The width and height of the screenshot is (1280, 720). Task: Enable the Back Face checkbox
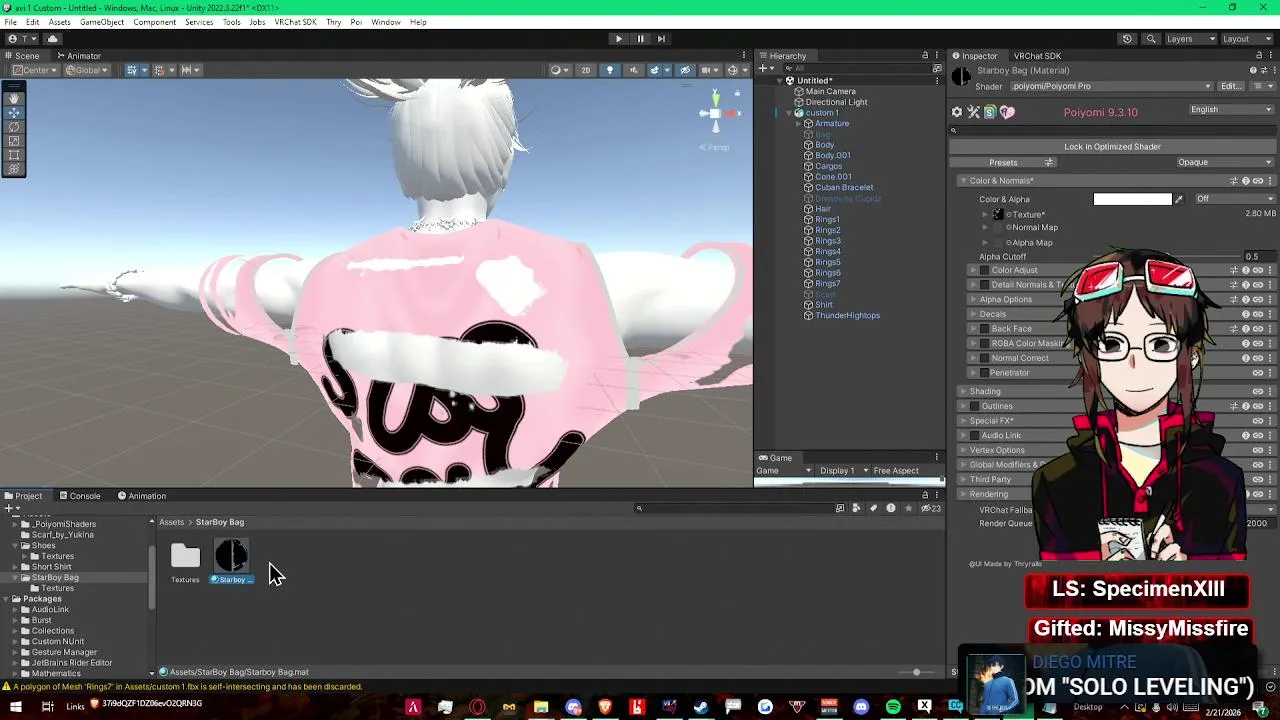pos(984,329)
